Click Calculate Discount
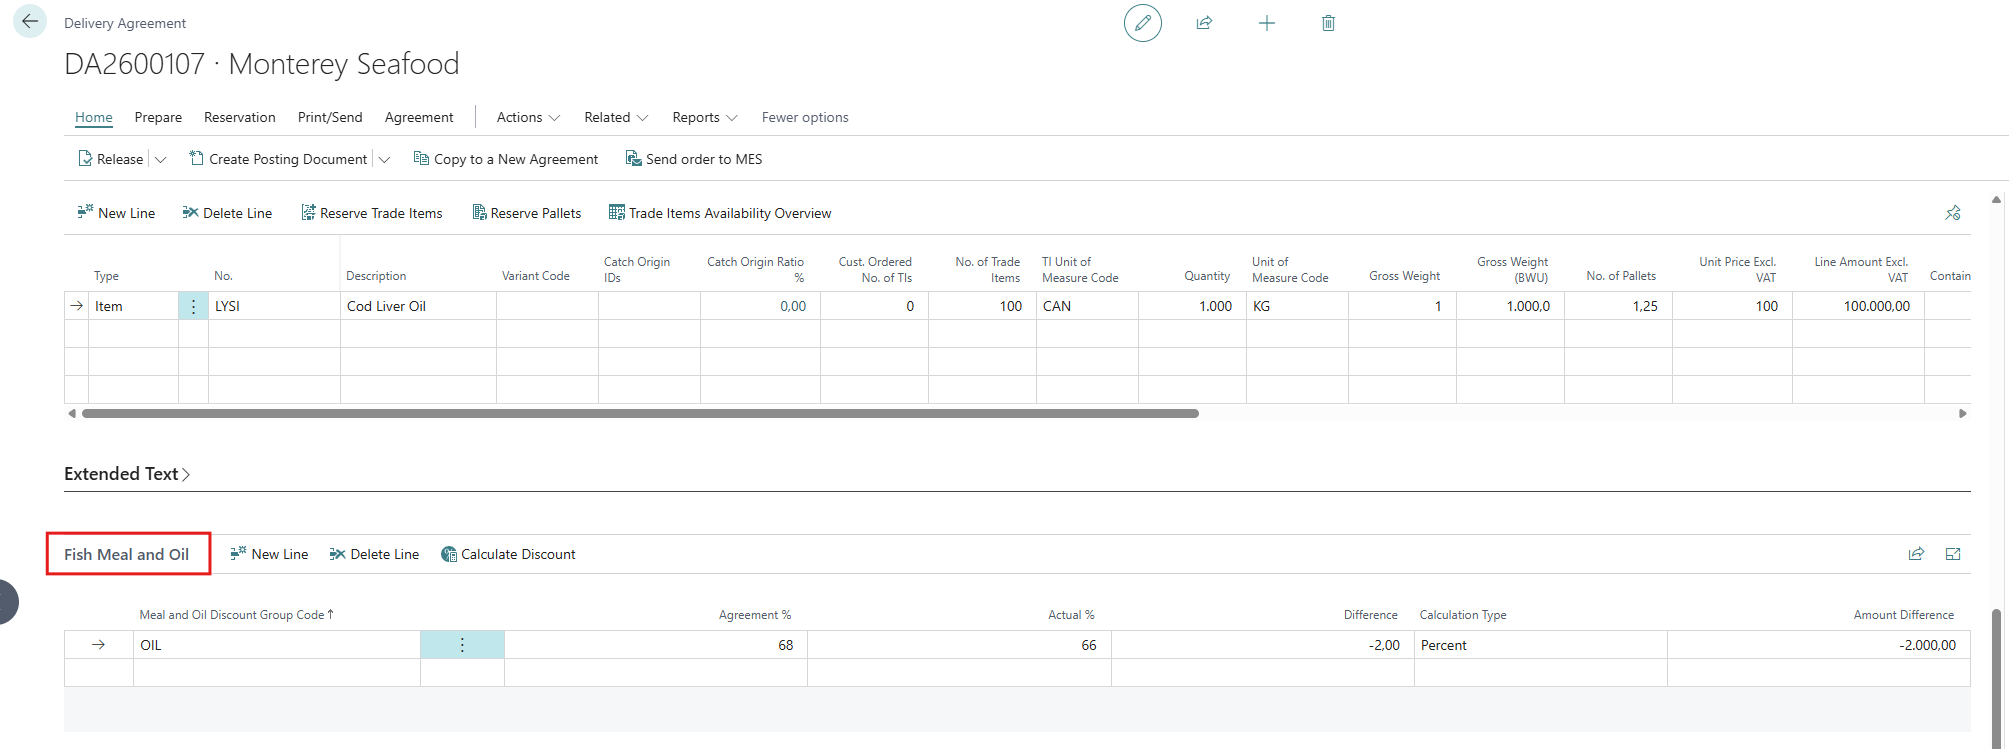Viewport: 2009px width, 749px height. tap(508, 554)
